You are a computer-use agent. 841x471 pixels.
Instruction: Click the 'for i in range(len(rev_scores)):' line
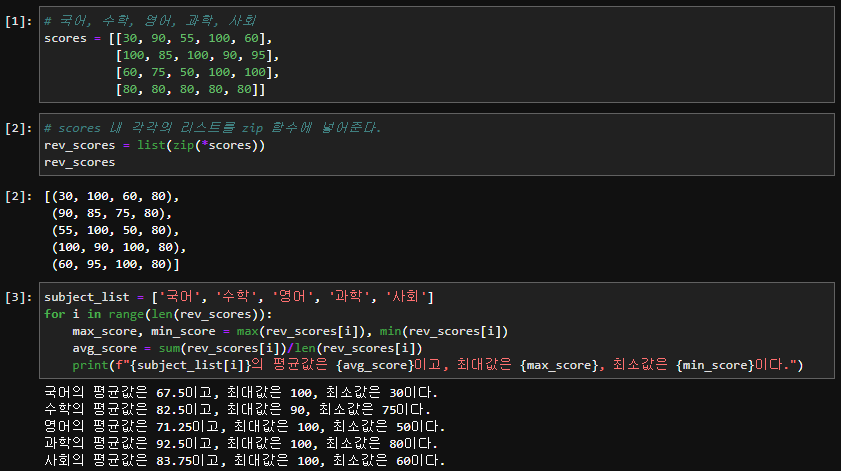pos(158,314)
